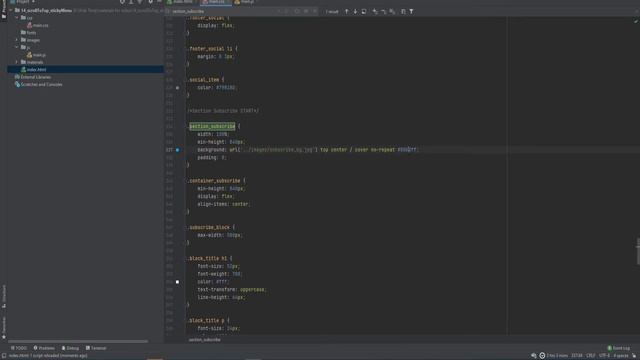Click UTF-8 encoding in status bar

pos(604,356)
